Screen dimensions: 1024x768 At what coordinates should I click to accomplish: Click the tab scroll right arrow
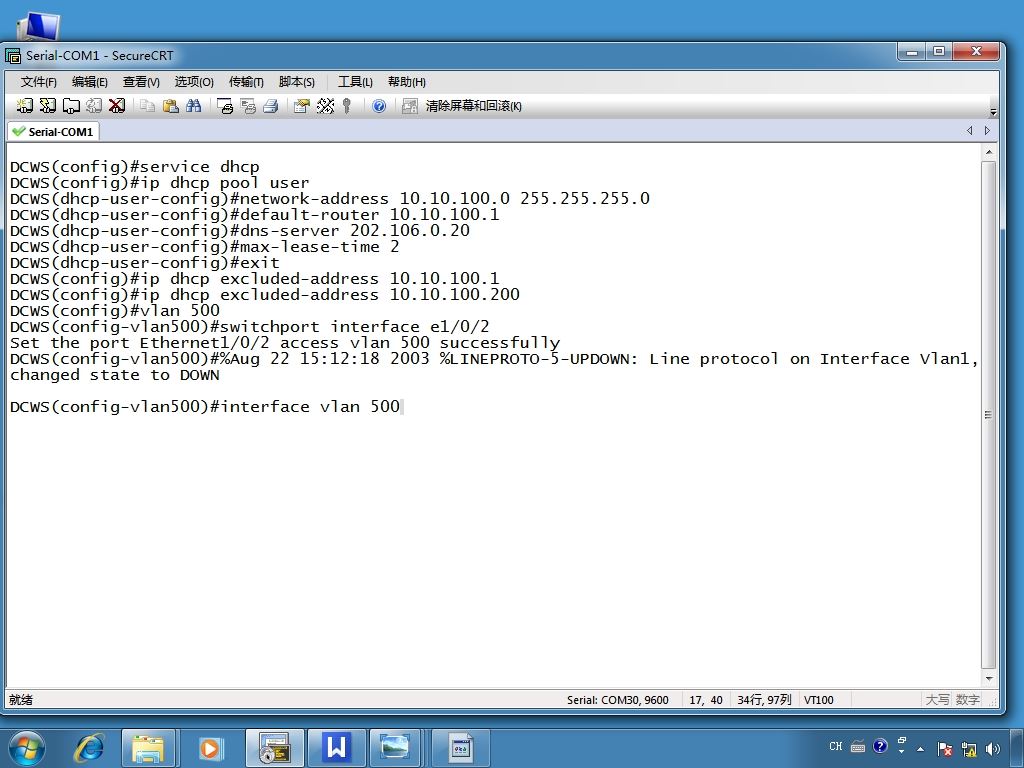pos(987,131)
